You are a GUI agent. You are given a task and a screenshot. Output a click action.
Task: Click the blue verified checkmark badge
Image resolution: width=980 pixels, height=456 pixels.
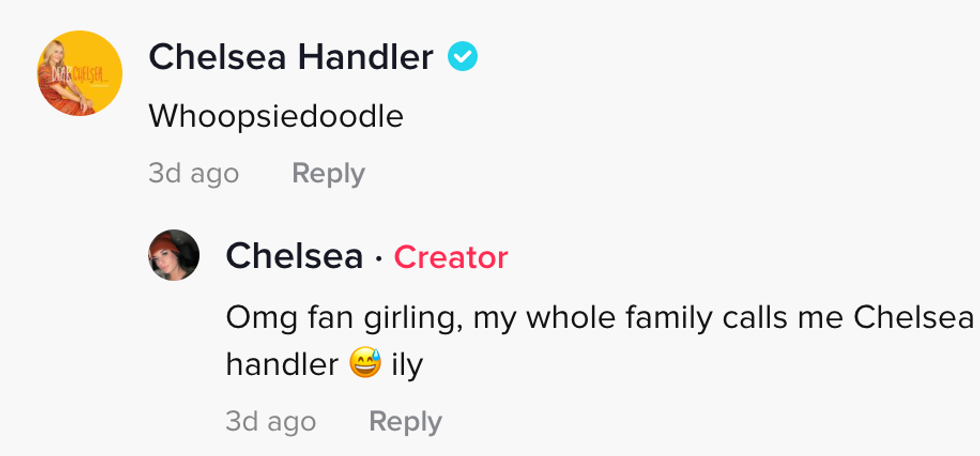coord(462,58)
